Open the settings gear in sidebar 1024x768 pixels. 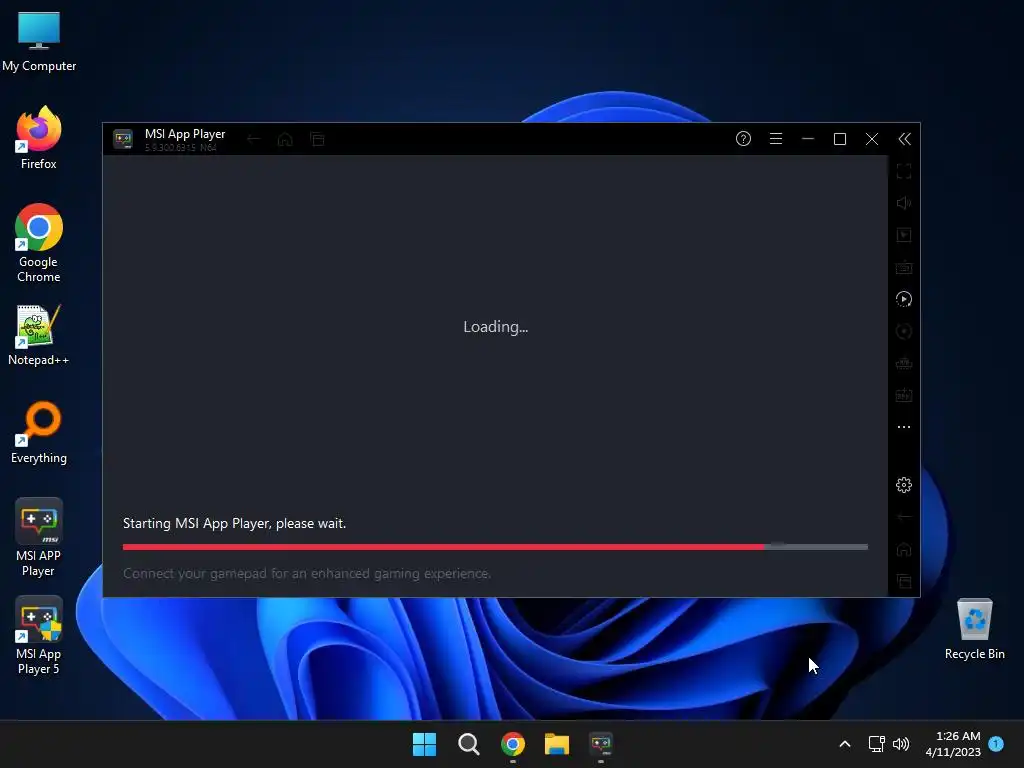click(x=904, y=485)
